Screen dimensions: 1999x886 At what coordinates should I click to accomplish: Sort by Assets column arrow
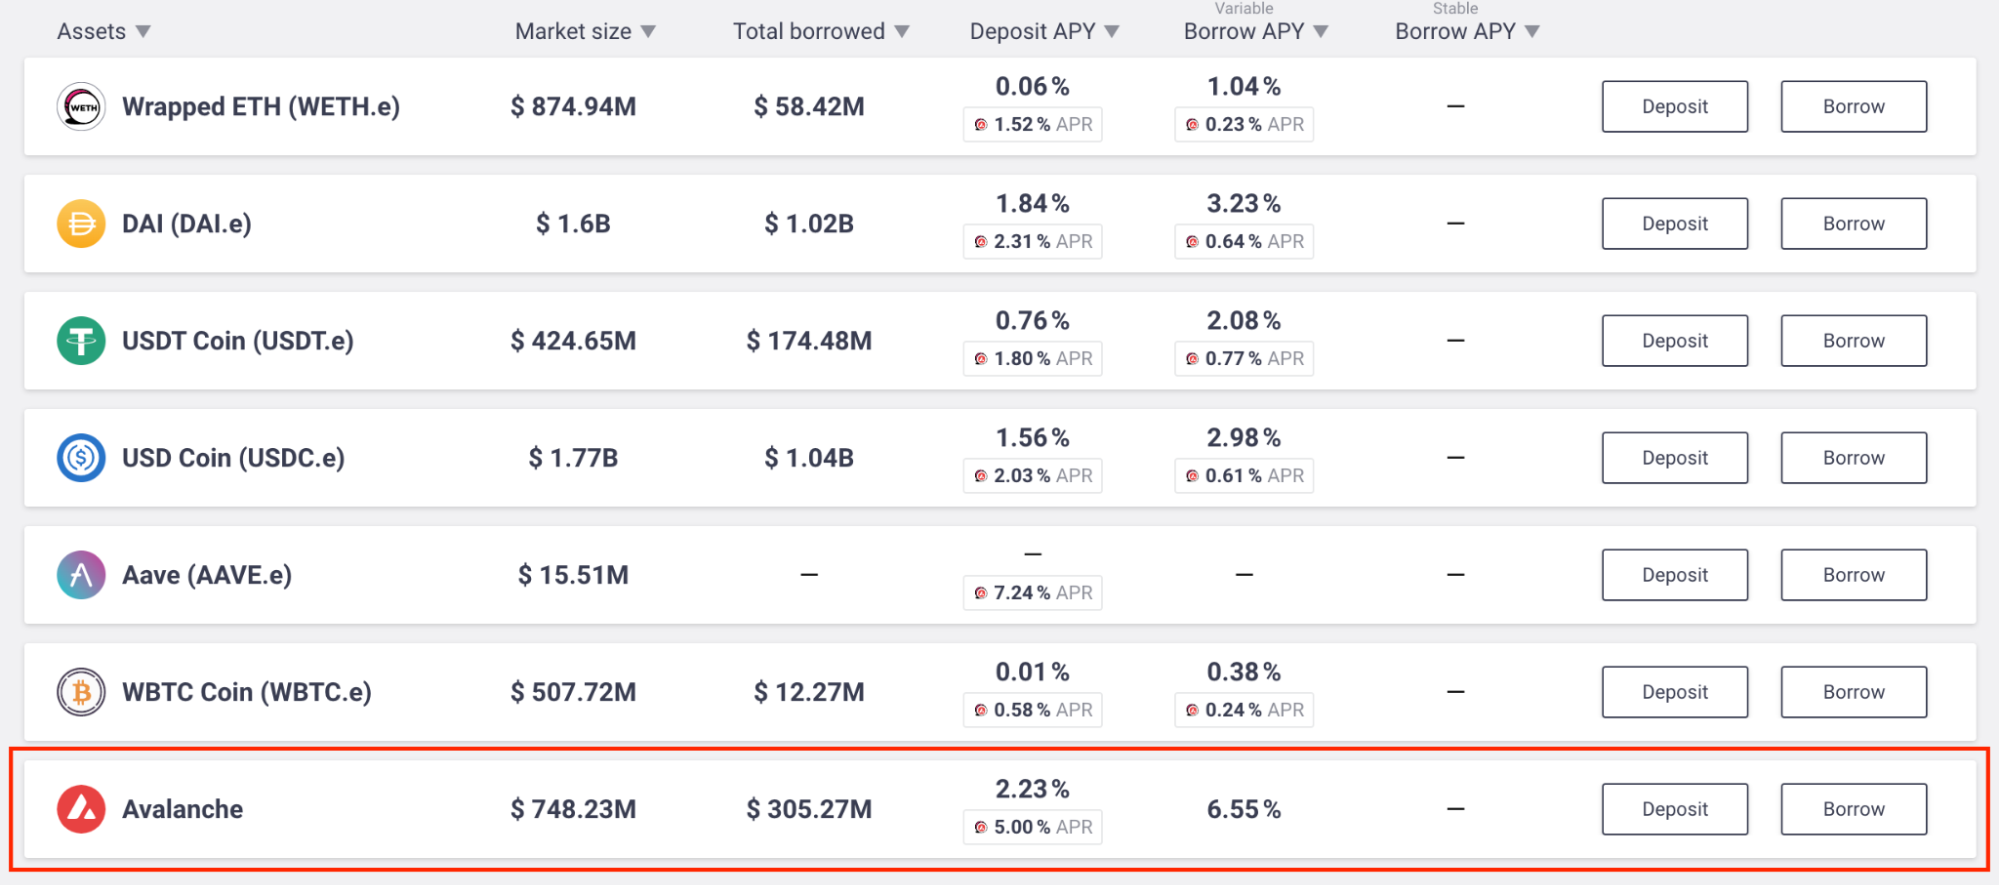(x=143, y=32)
